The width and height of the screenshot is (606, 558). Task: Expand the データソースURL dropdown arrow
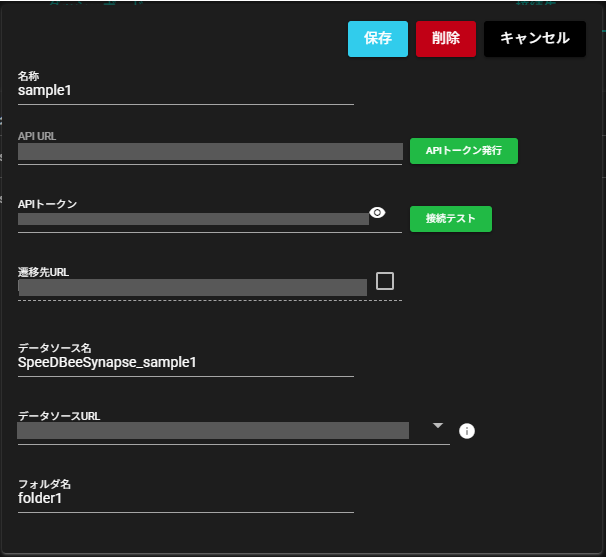coord(437,425)
